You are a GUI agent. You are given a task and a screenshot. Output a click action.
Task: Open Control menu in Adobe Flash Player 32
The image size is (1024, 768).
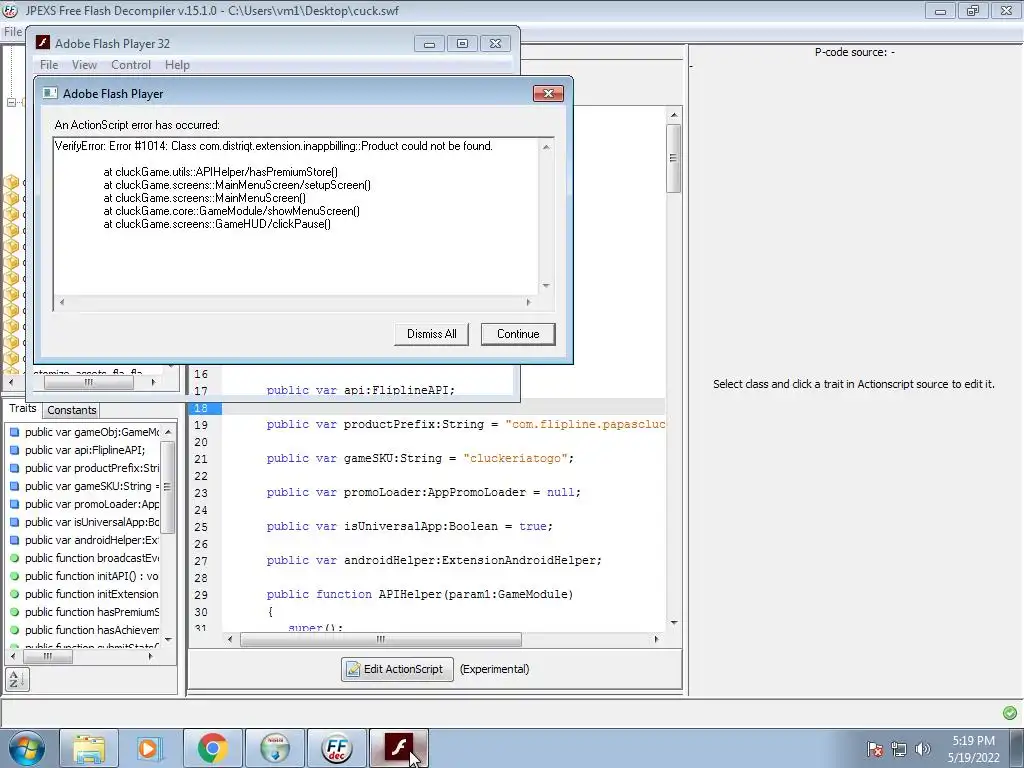click(x=131, y=65)
